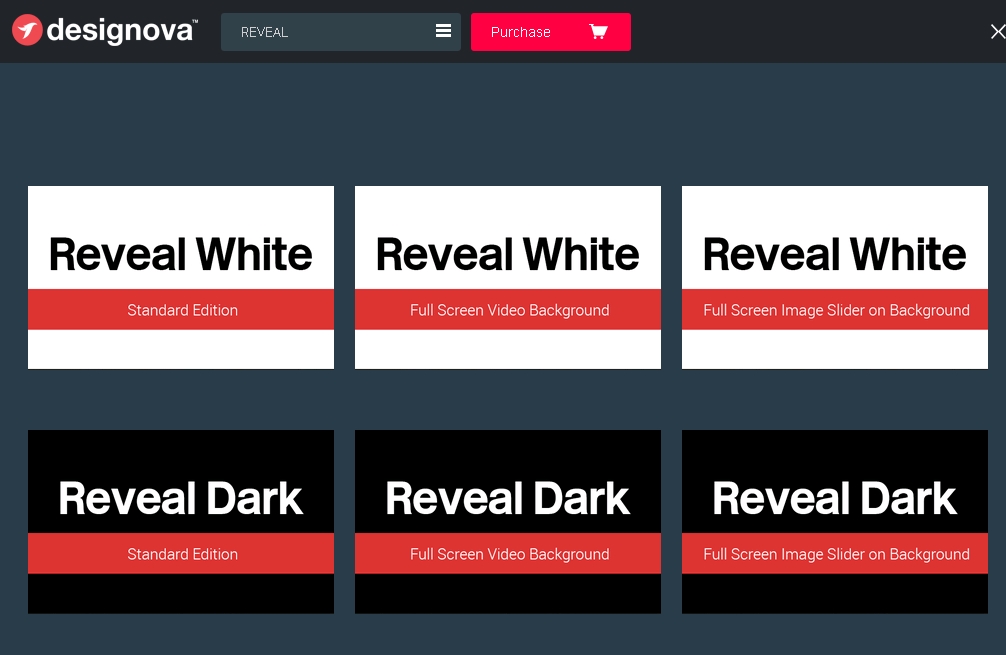
Task: Open Reveal White heading above Full Screen Image Slider
Action: (835, 254)
